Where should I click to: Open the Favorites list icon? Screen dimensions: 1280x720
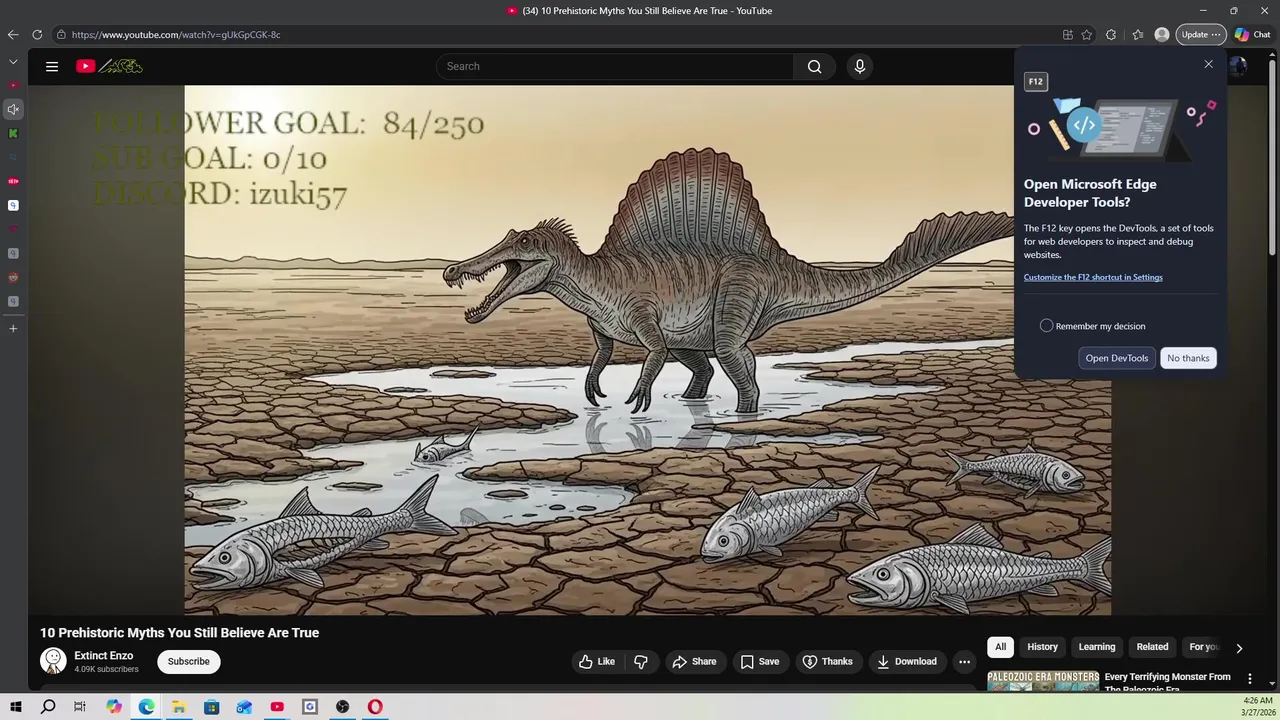[1138, 34]
